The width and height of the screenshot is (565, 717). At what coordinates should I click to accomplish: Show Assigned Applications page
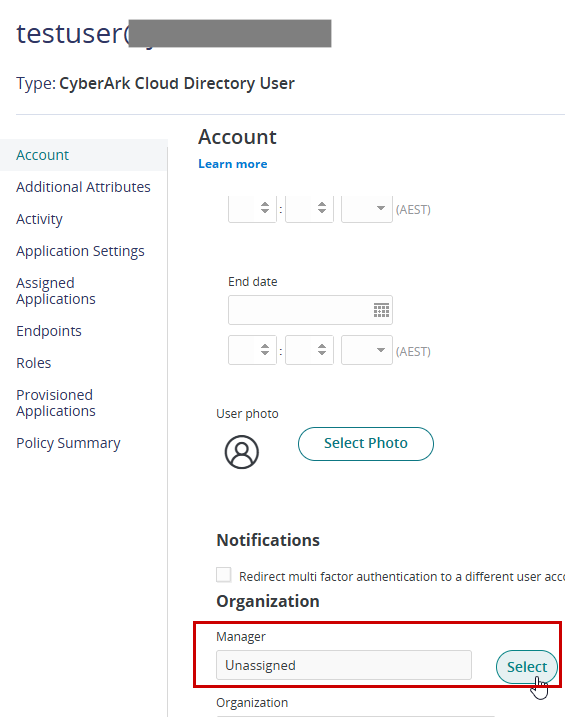pyautogui.click(x=56, y=291)
